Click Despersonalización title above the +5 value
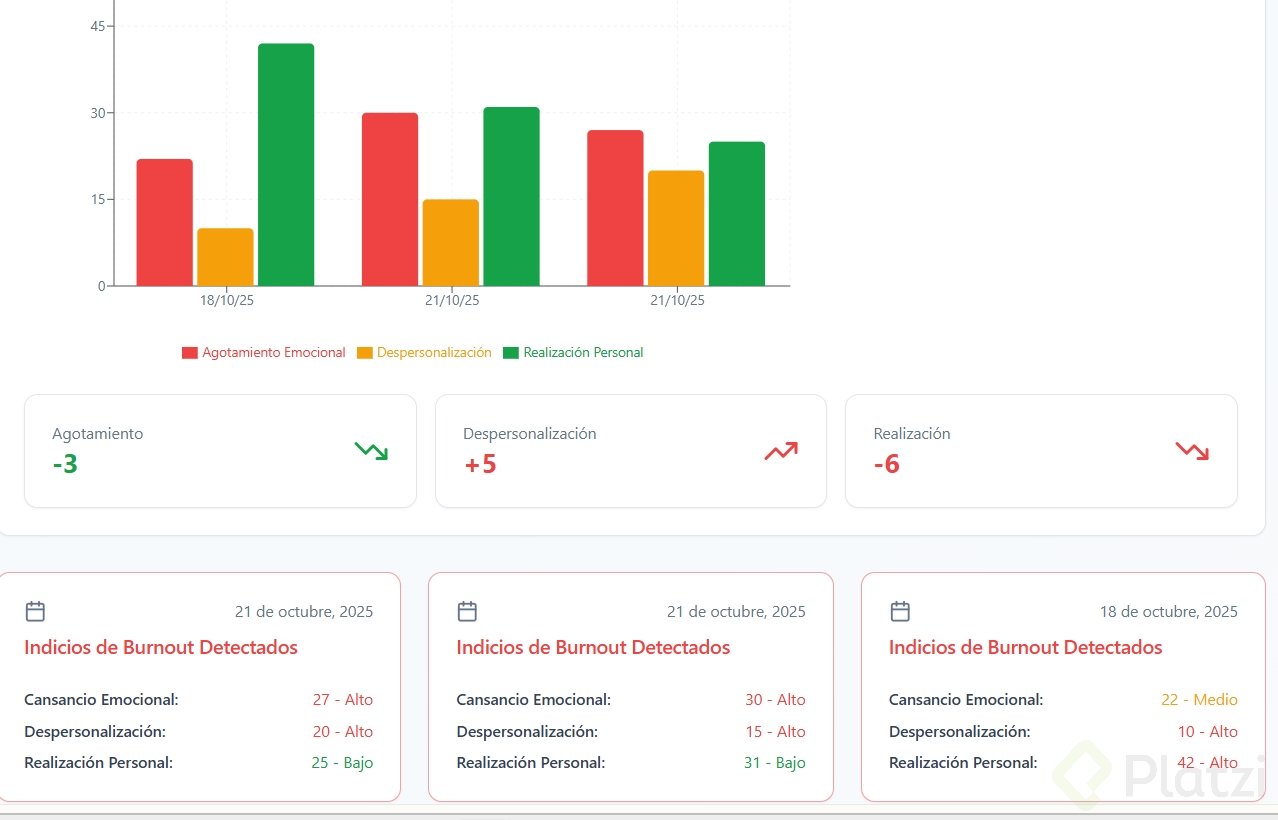The image size is (1278, 820). point(530,434)
